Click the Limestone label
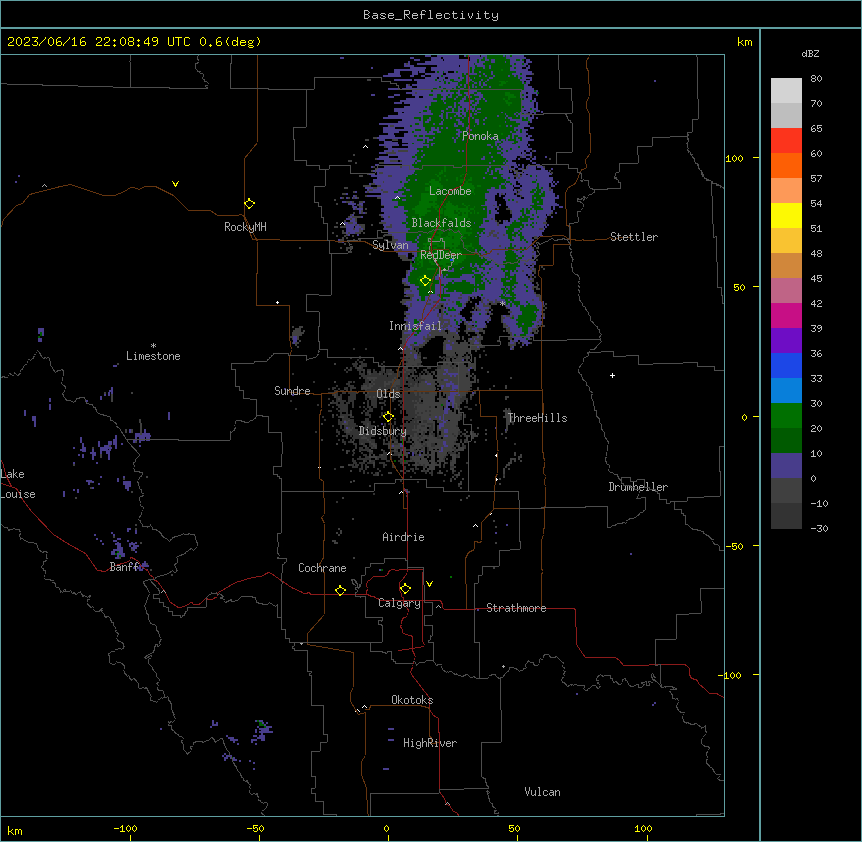Image resolution: width=862 pixels, height=842 pixels. click(153, 356)
